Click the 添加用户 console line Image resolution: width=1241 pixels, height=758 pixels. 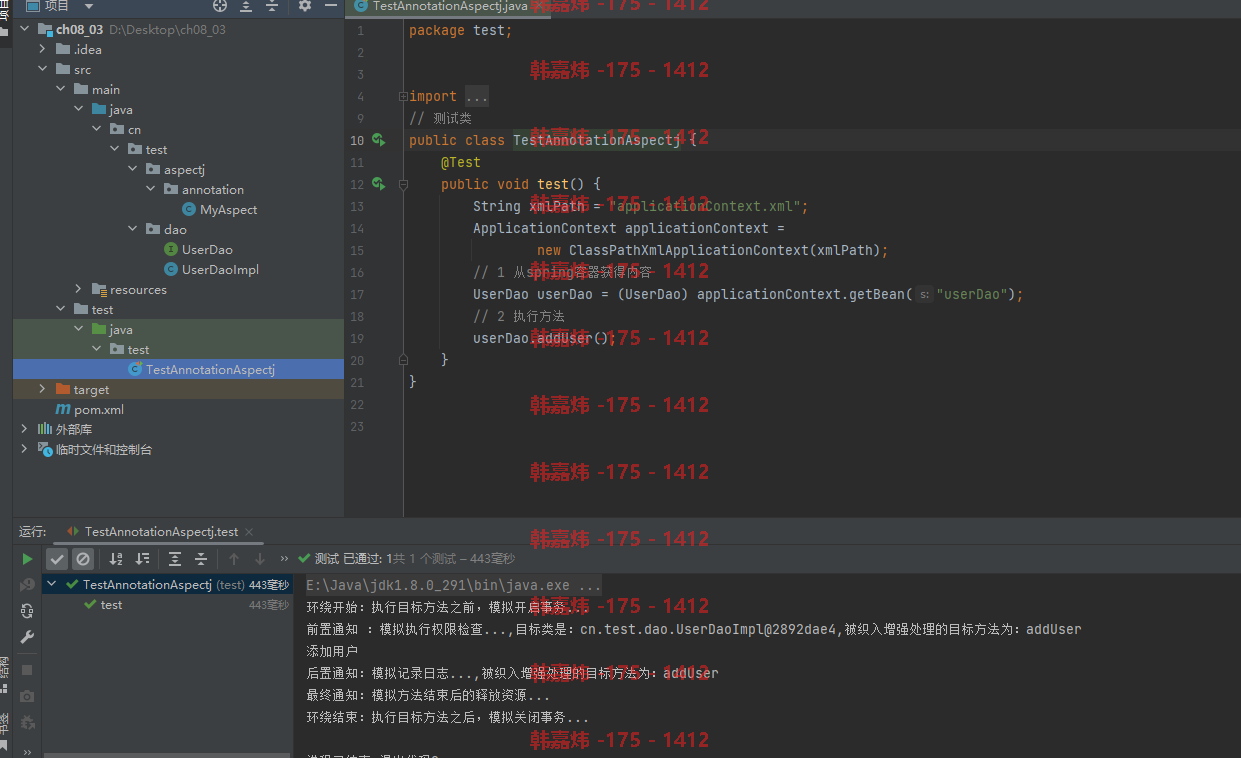pos(332,651)
